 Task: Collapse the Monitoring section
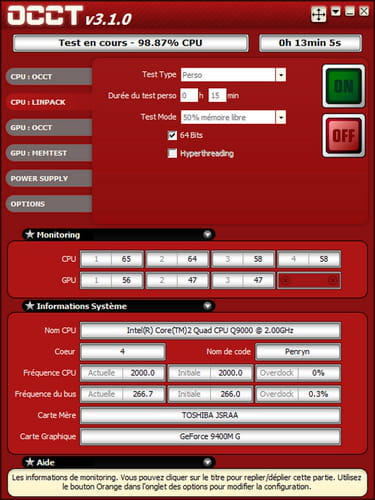point(207,235)
